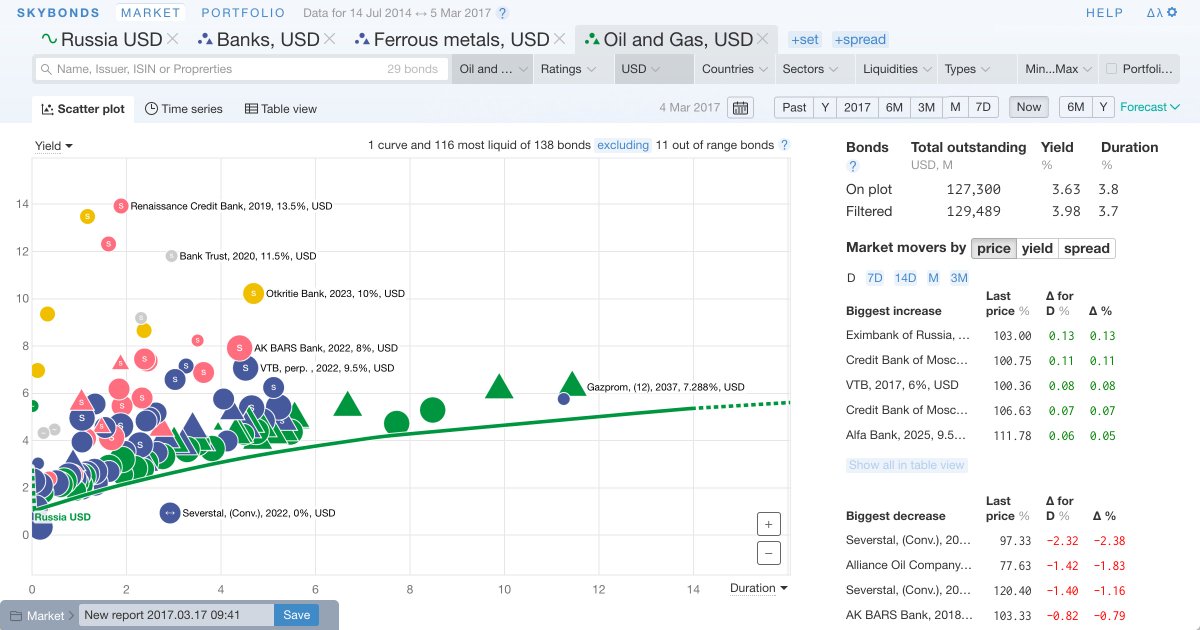The image size is (1200, 630).
Task: Go to the PORTFOLIO section
Action: pyautogui.click(x=243, y=13)
